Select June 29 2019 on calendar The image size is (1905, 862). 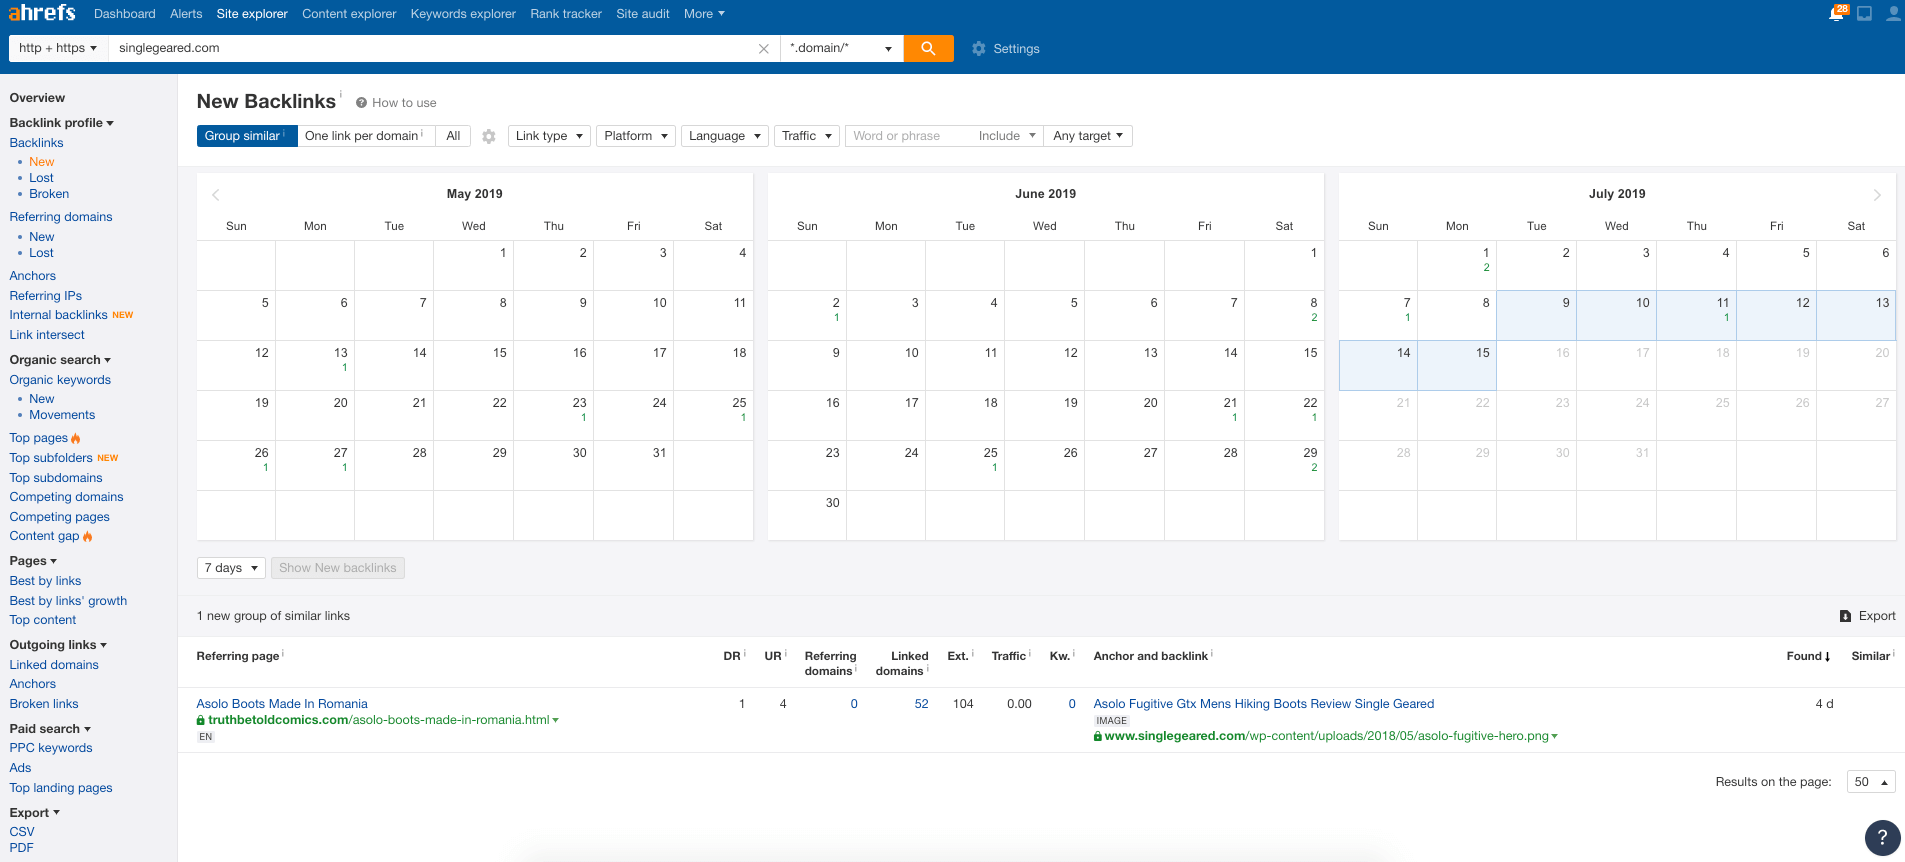(1284, 465)
